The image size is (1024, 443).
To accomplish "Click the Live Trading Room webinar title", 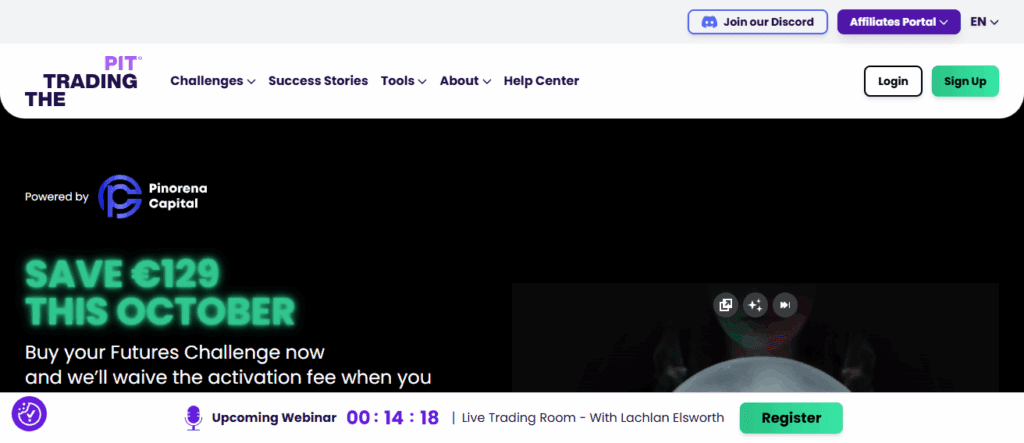I will coord(592,418).
